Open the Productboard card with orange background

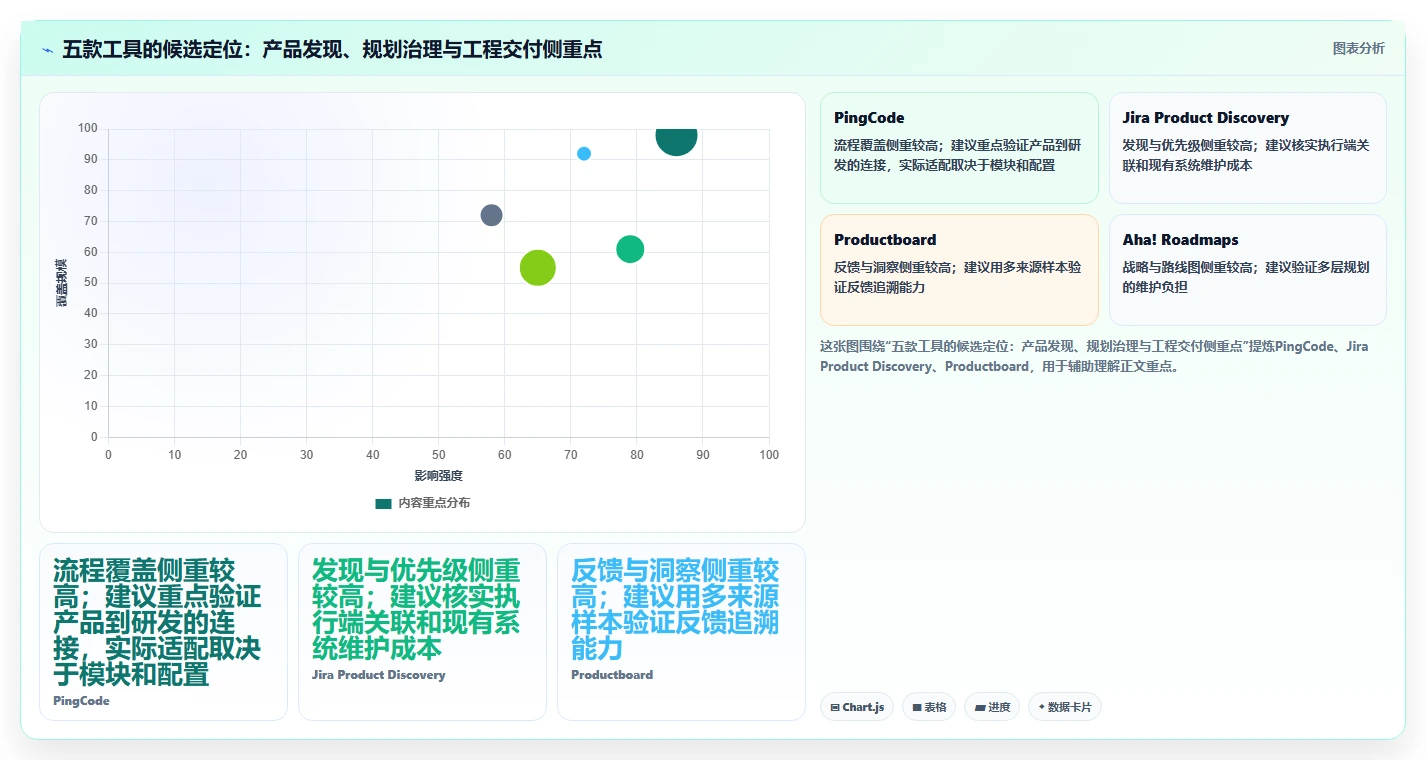pyautogui.click(x=959, y=270)
